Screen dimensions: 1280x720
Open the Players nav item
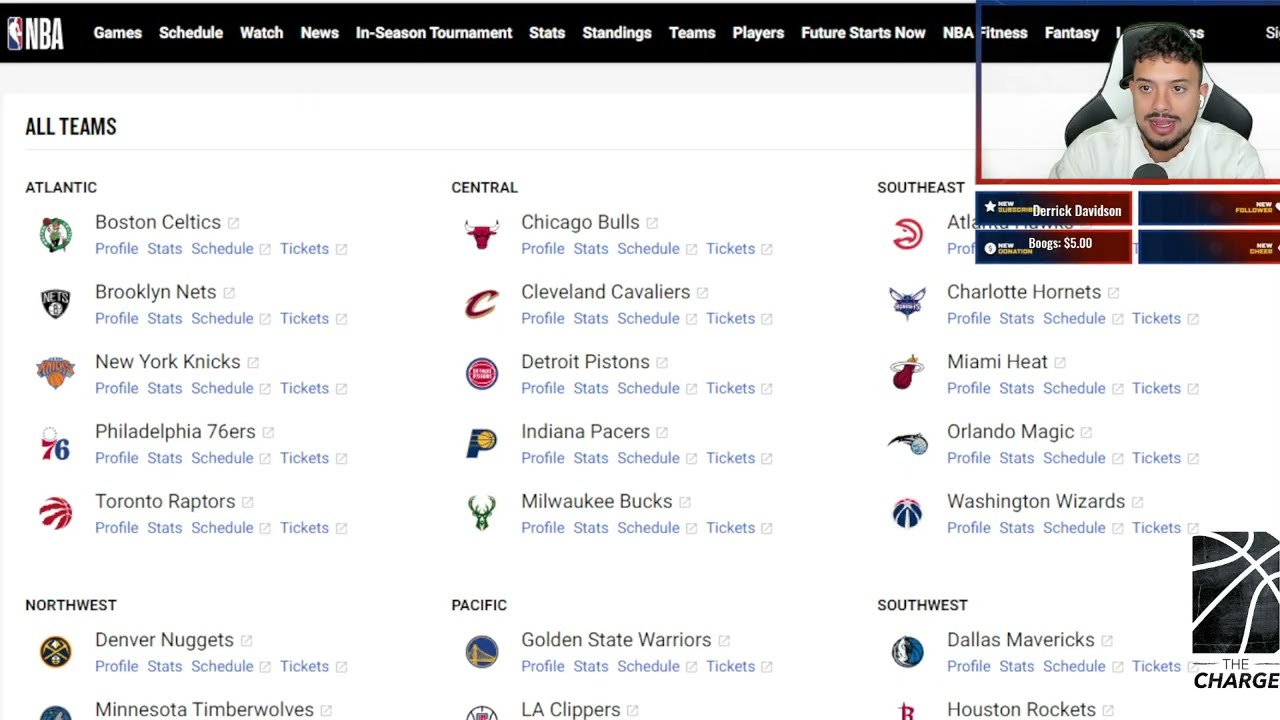point(758,33)
